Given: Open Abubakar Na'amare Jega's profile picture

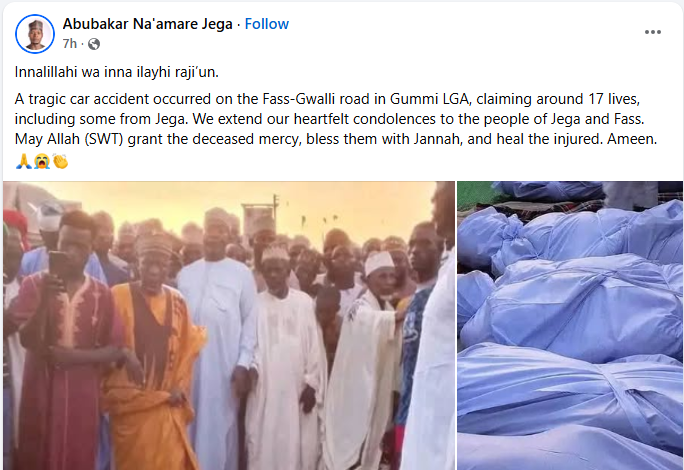Looking at the screenshot, I should click(x=35, y=34).
